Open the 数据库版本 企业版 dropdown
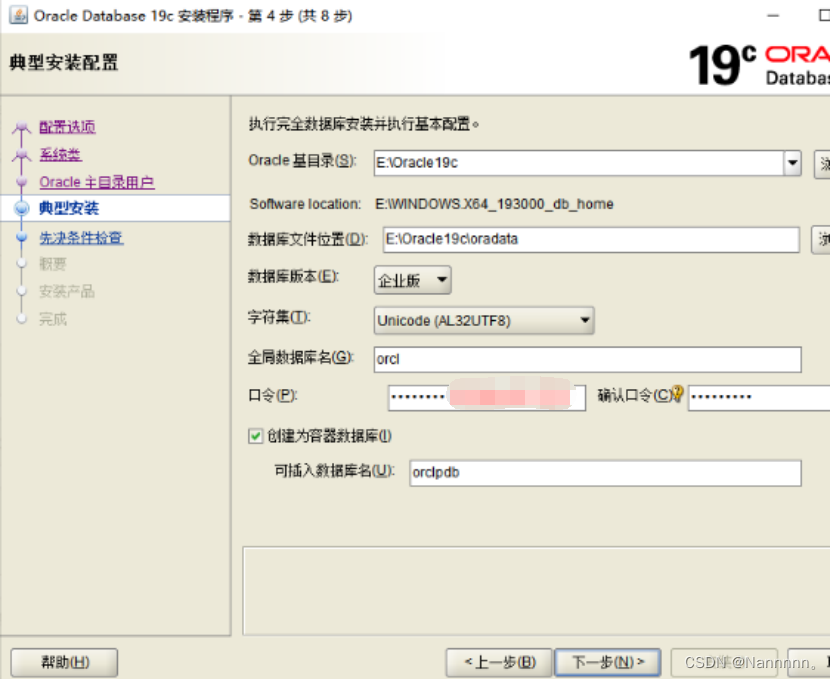This screenshot has width=831, height=679. pos(412,280)
